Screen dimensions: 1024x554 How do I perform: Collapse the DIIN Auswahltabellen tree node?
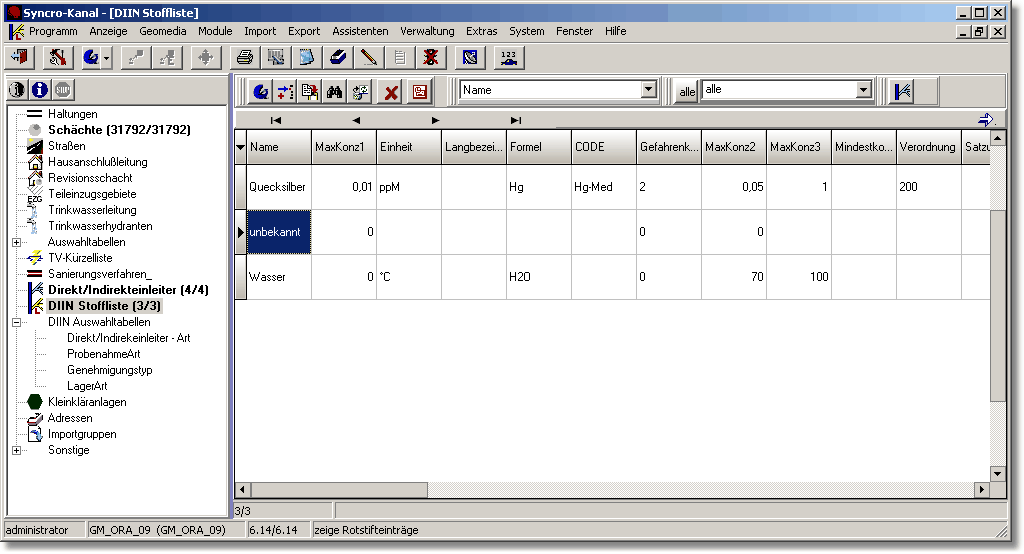(x=17, y=322)
